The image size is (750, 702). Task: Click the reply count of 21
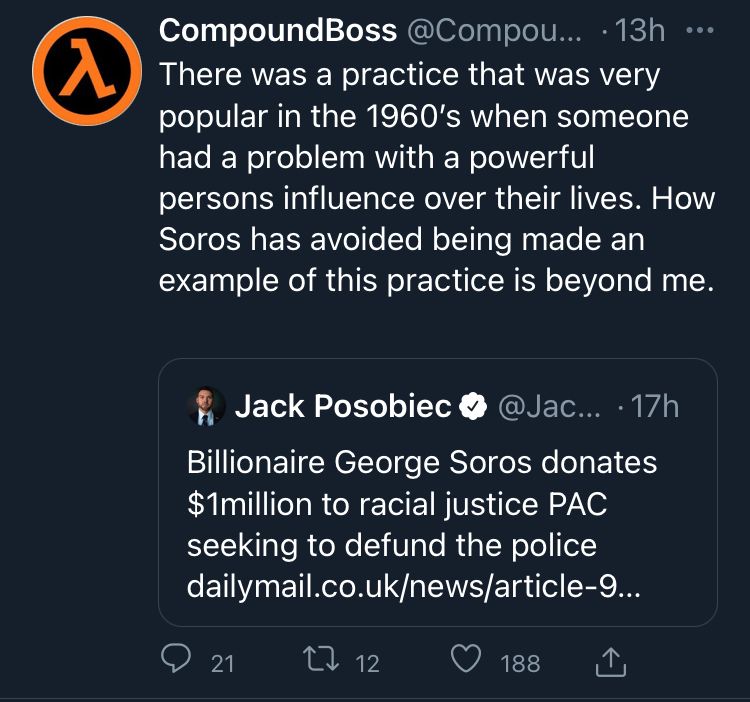click(222, 662)
